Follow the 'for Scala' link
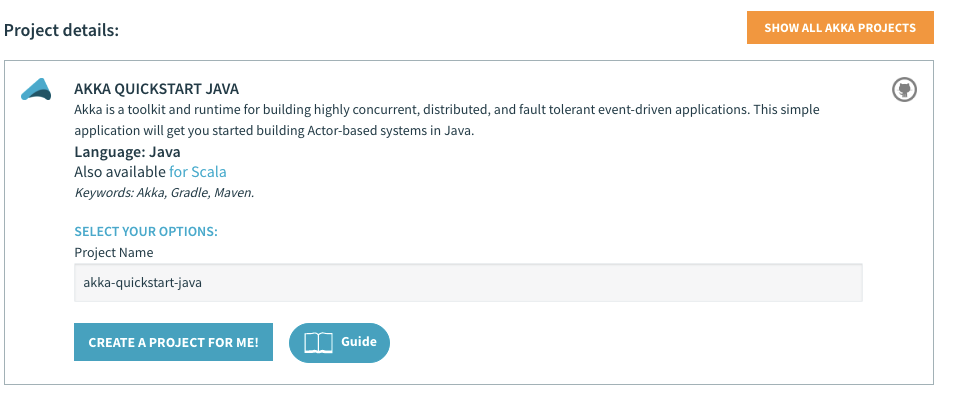 click(x=198, y=171)
